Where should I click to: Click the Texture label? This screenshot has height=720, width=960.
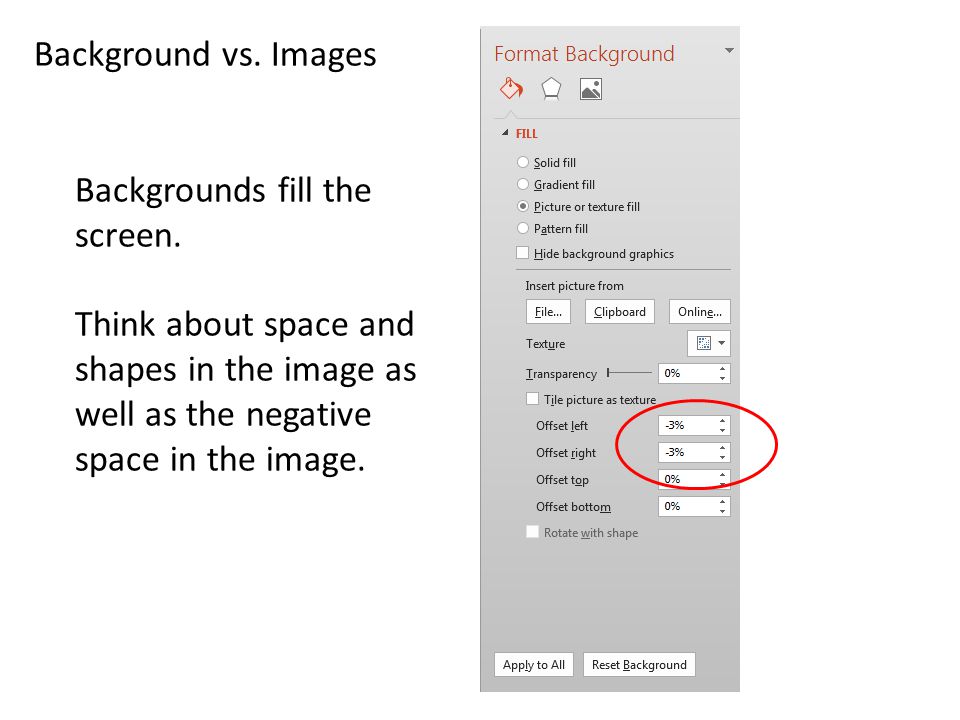545,343
